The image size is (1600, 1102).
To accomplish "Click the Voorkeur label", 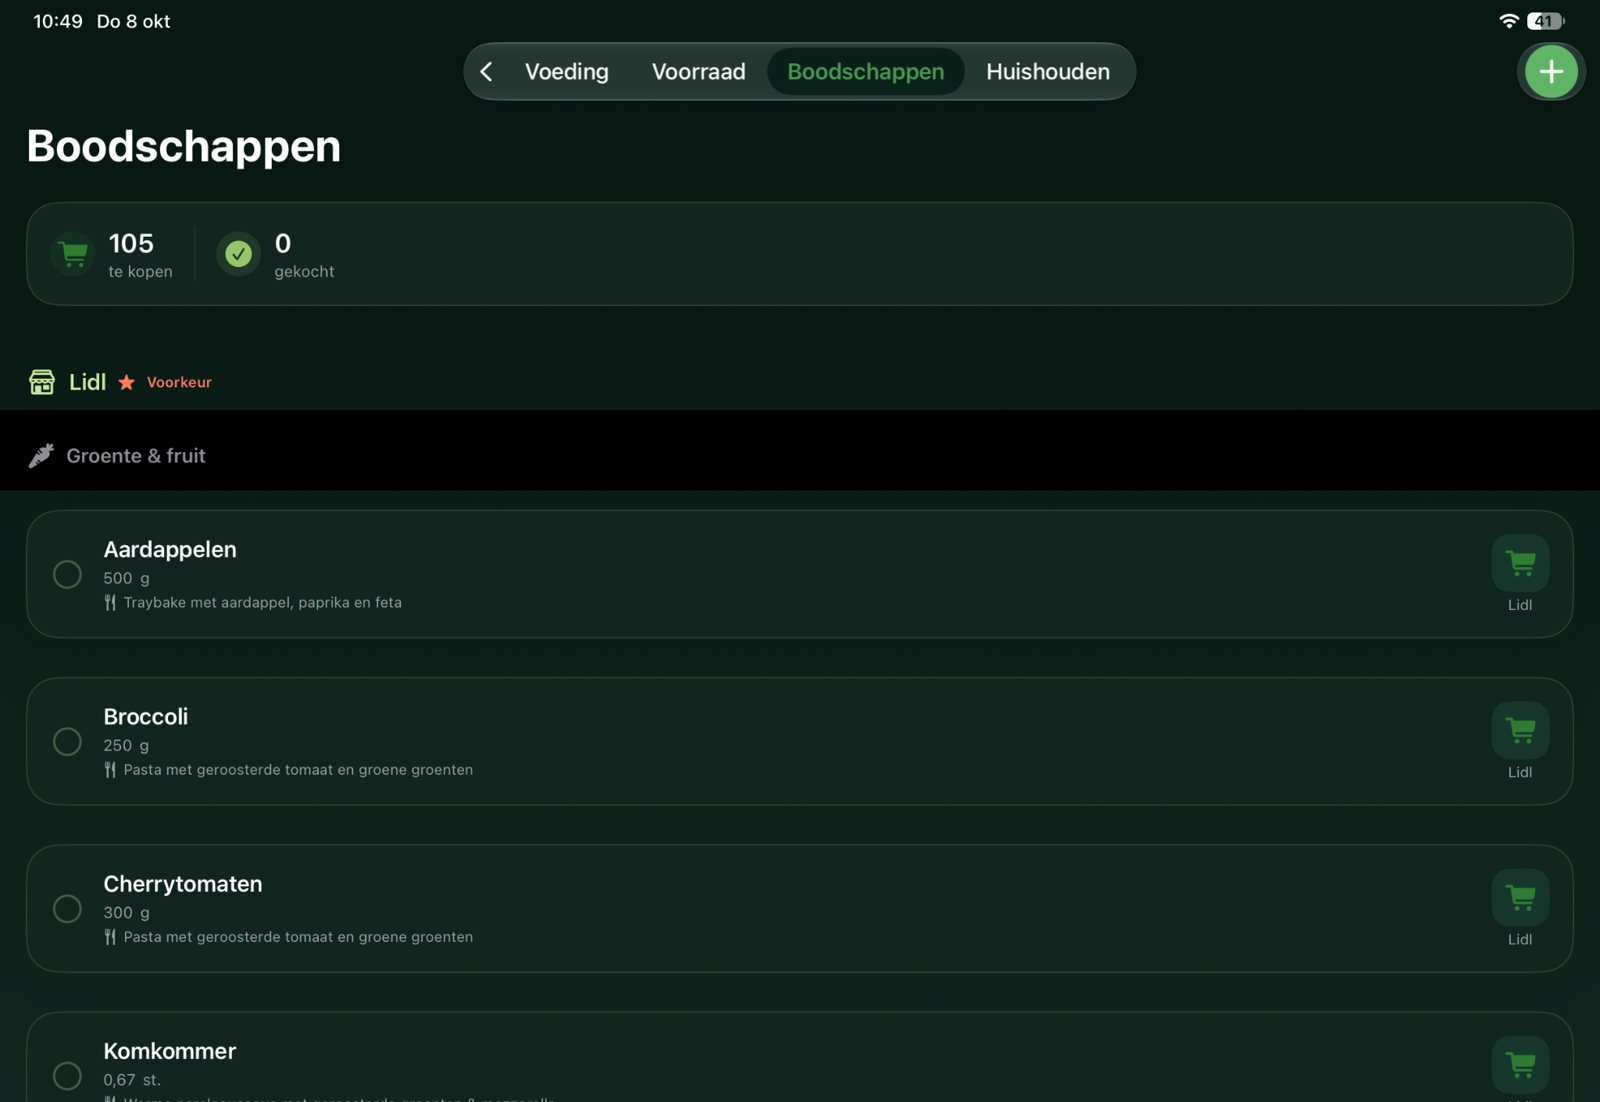I will tap(179, 382).
